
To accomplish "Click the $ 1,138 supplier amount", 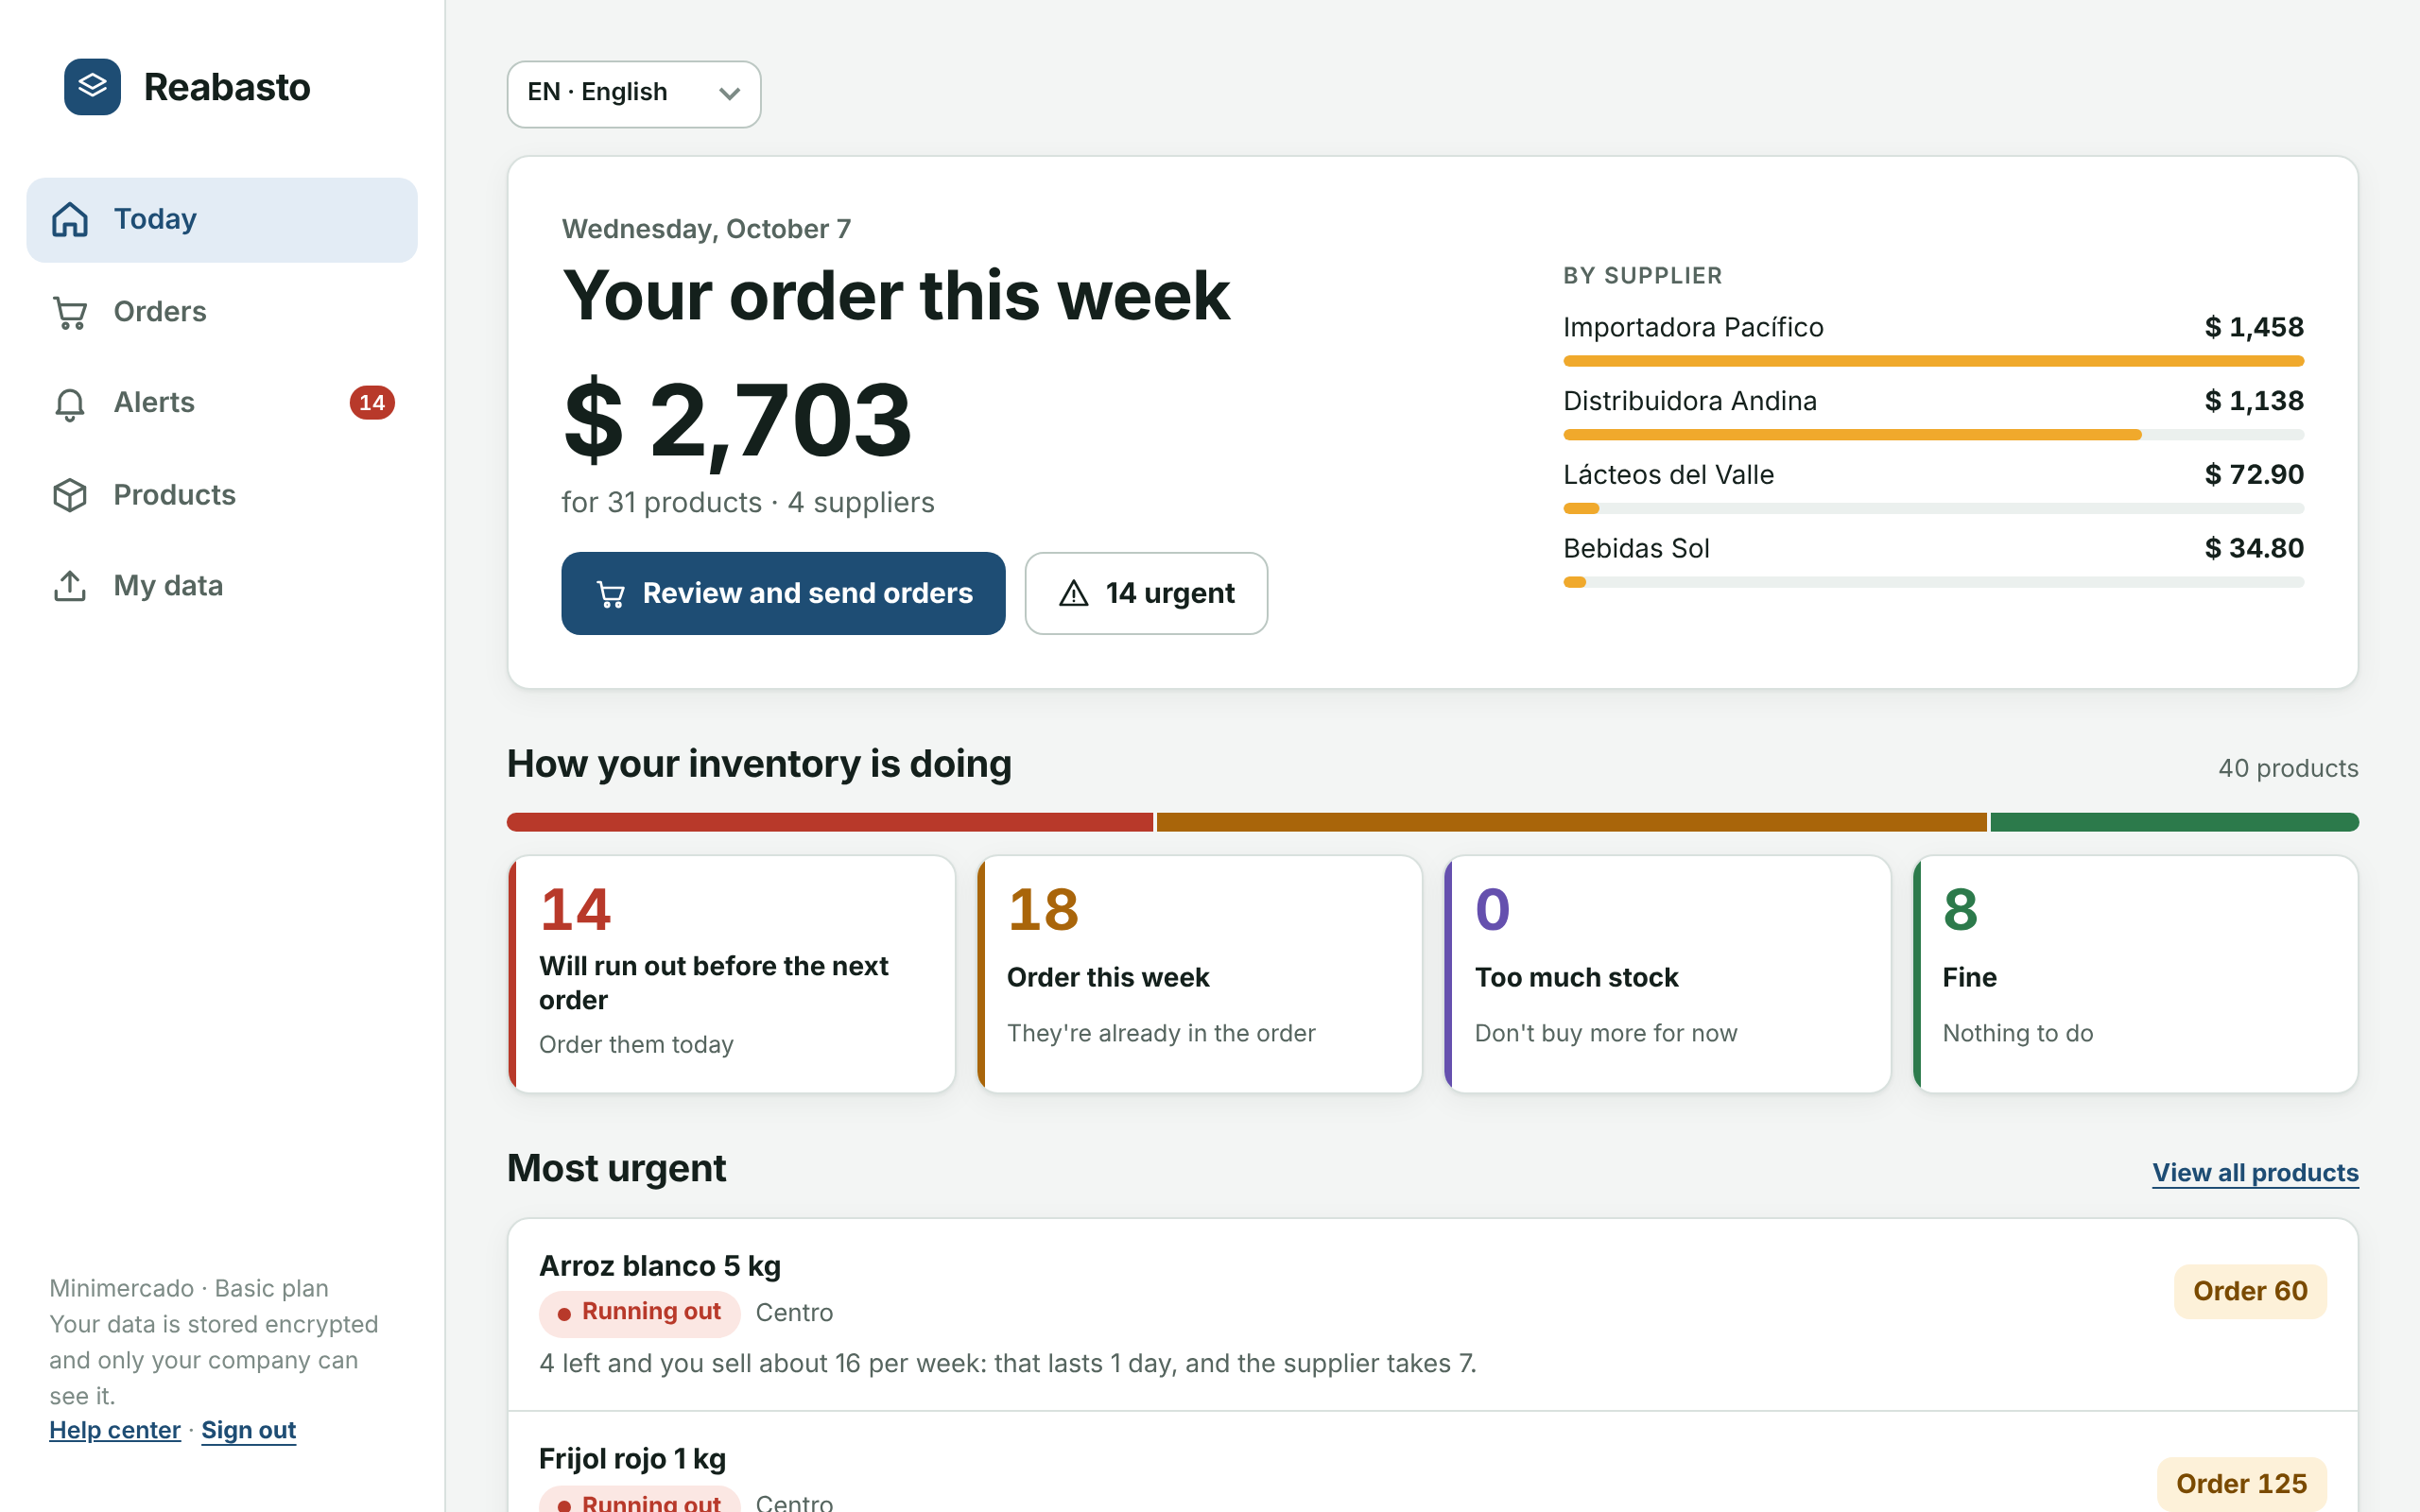I will click(2254, 401).
